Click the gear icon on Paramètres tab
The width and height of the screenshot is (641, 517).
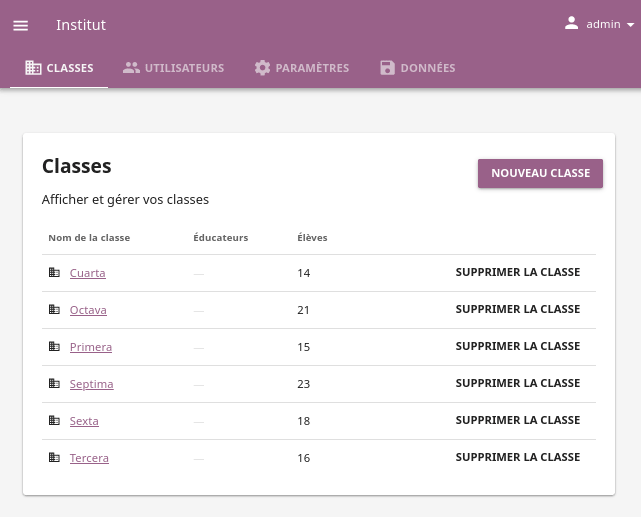click(x=262, y=67)
